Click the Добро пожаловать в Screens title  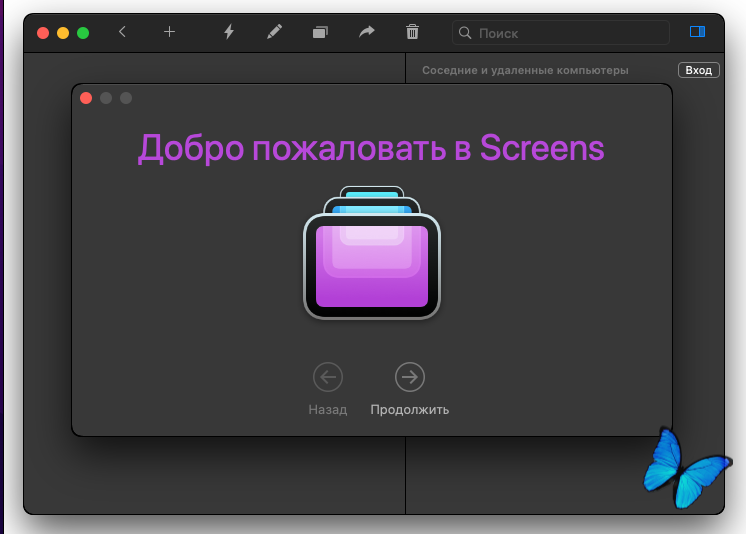[x=371, y=148]
